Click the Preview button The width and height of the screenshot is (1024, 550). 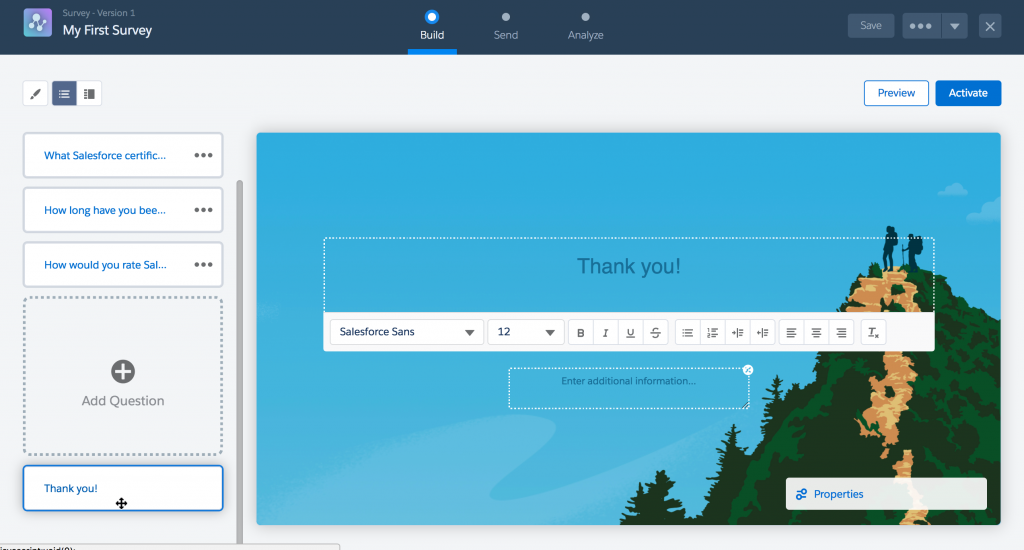pyautogui.click(x=896, y=93)
